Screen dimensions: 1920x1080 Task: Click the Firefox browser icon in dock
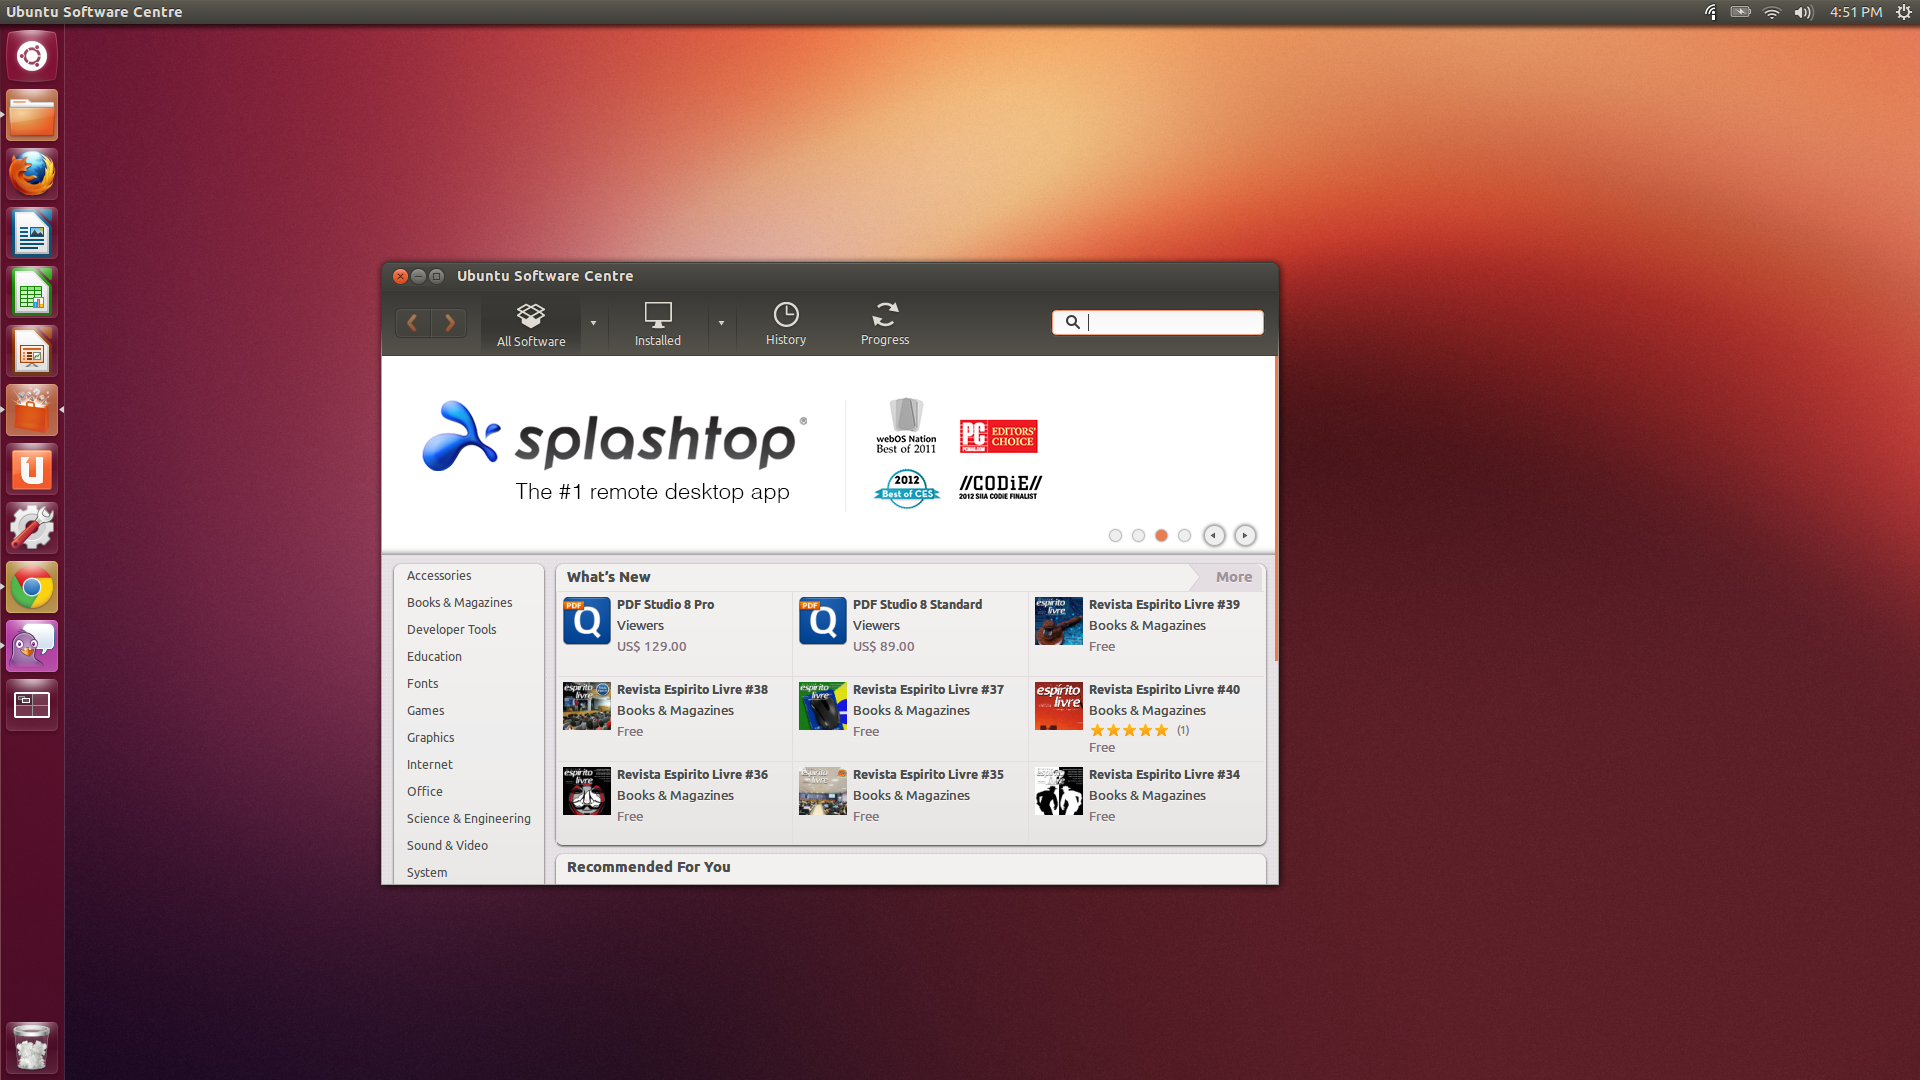click(x=33, y=174)
